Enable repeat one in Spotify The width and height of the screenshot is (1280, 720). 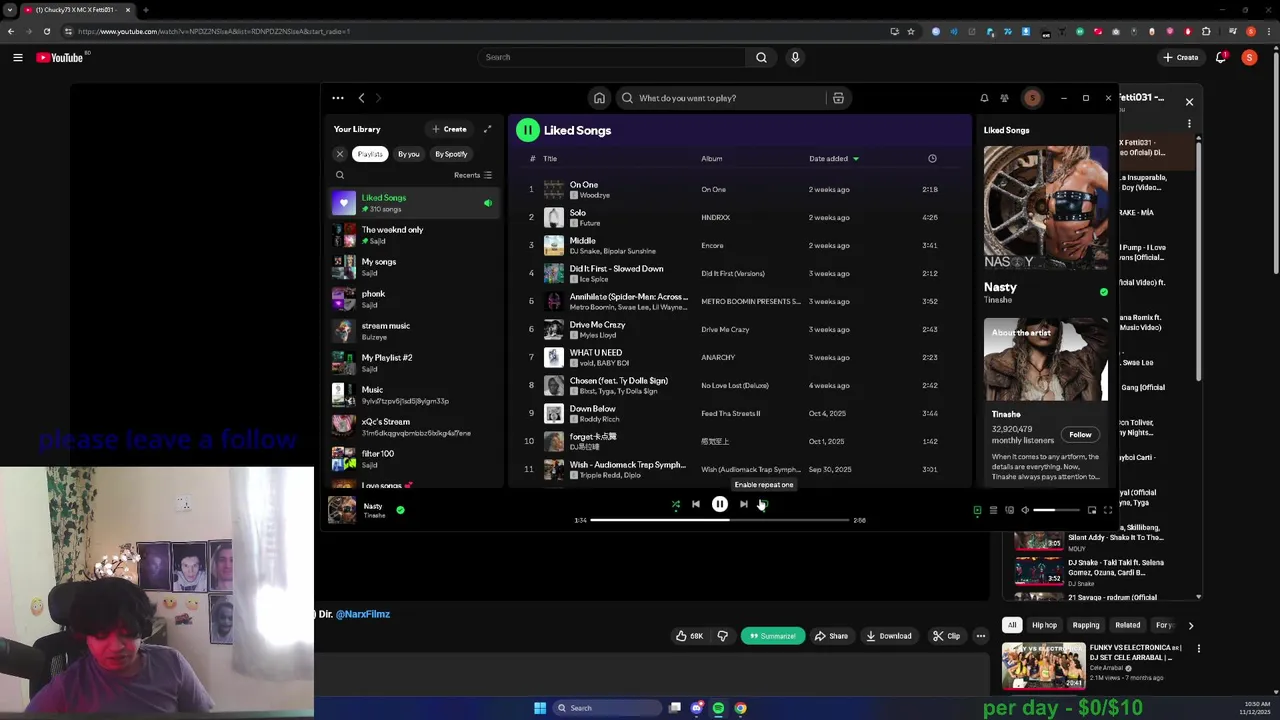(763, 504)
